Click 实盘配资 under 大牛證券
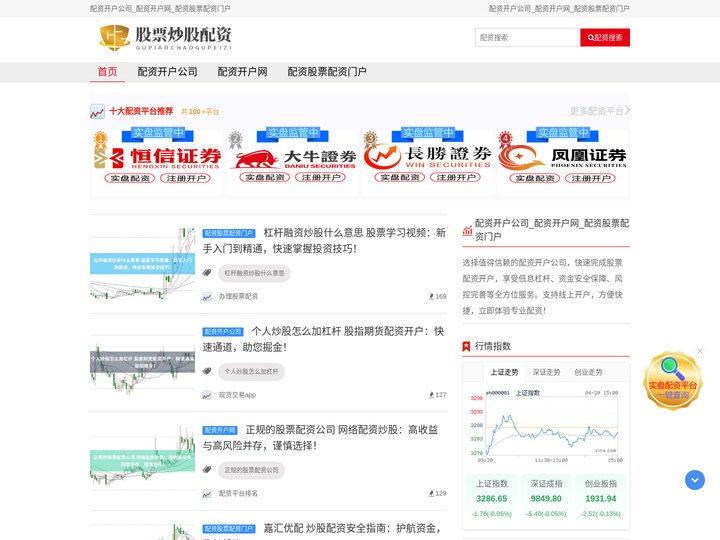Screen dimensions: 720x540 click(265, 177)
